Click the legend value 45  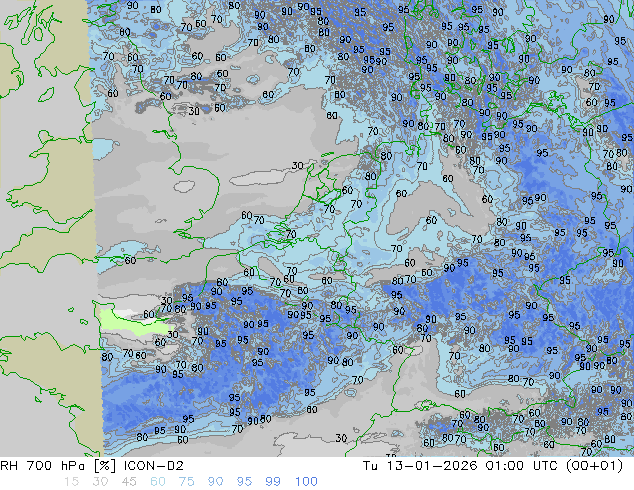[x=129, y=482]
